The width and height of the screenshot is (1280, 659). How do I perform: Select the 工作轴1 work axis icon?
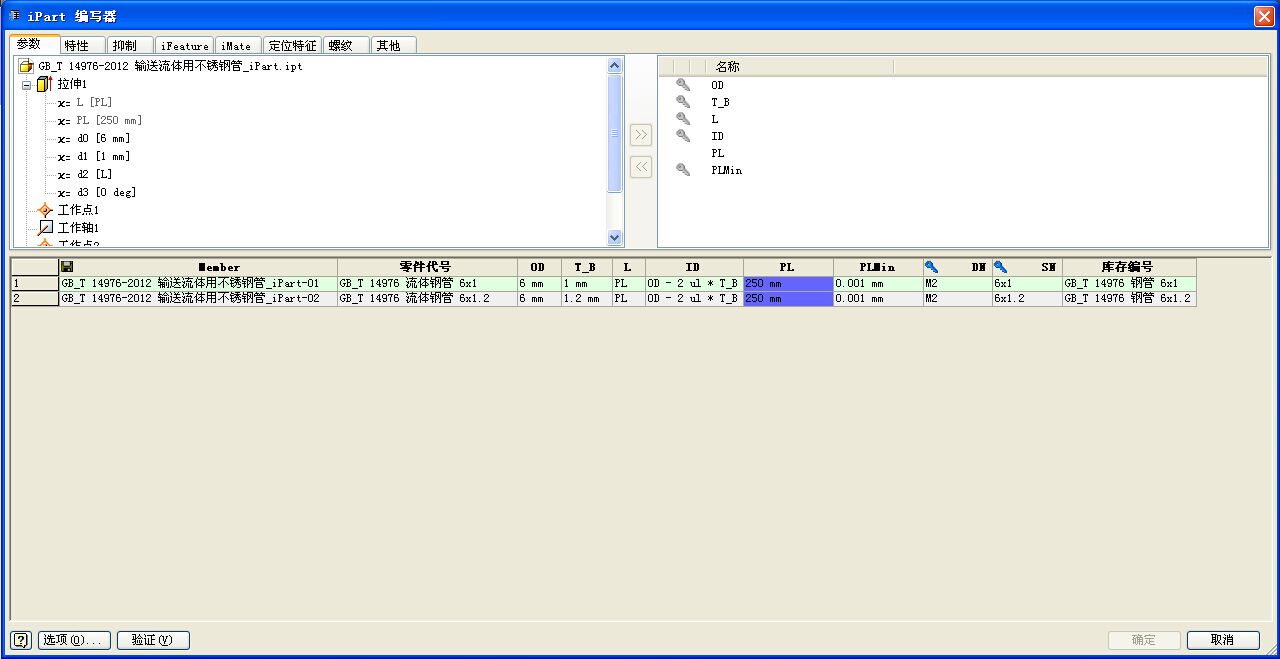click(x=45, y=228)
